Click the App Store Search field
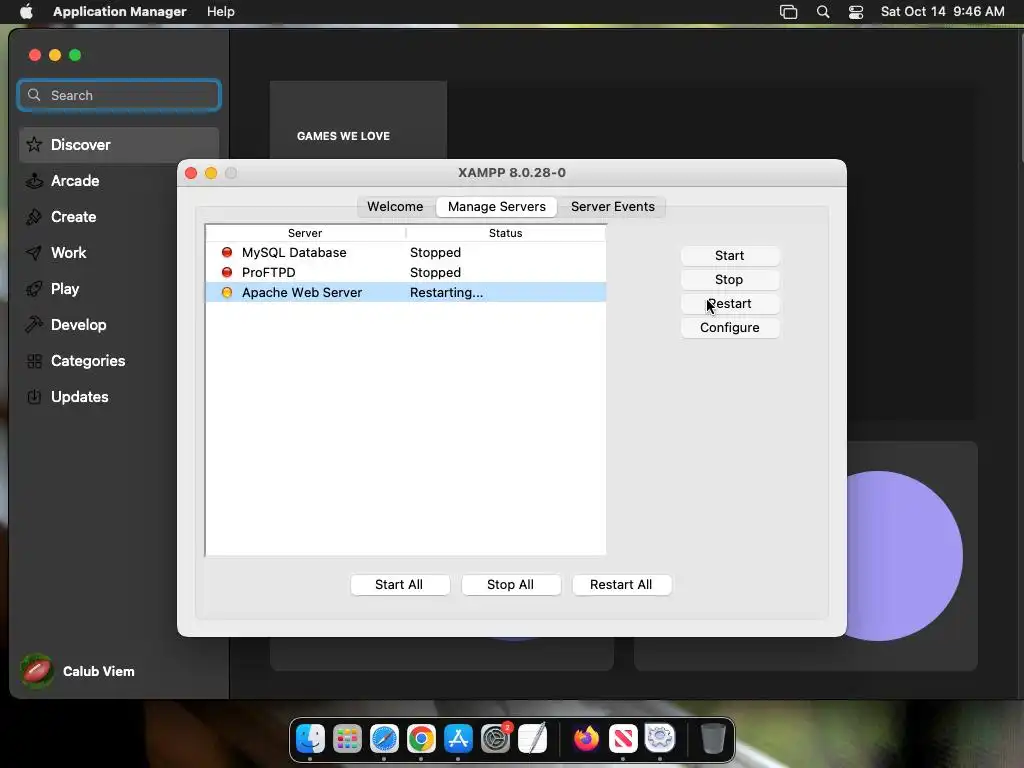The height and width of the screenshot is (768, 1024). click(x=120, y=95)
